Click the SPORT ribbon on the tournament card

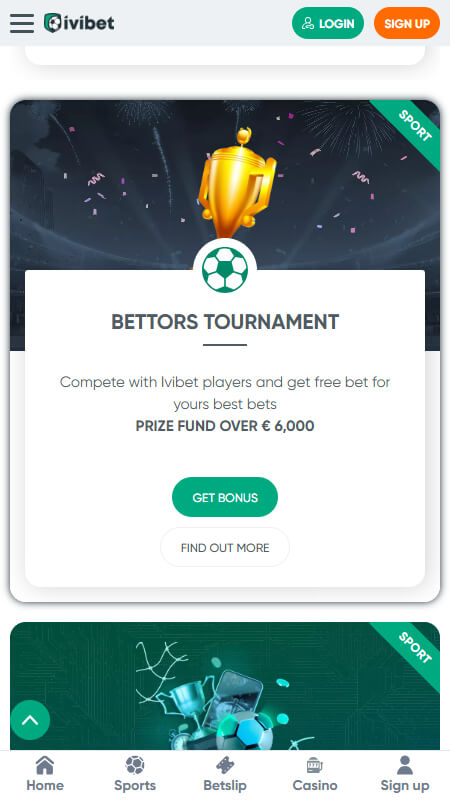[x=412, y=128]
